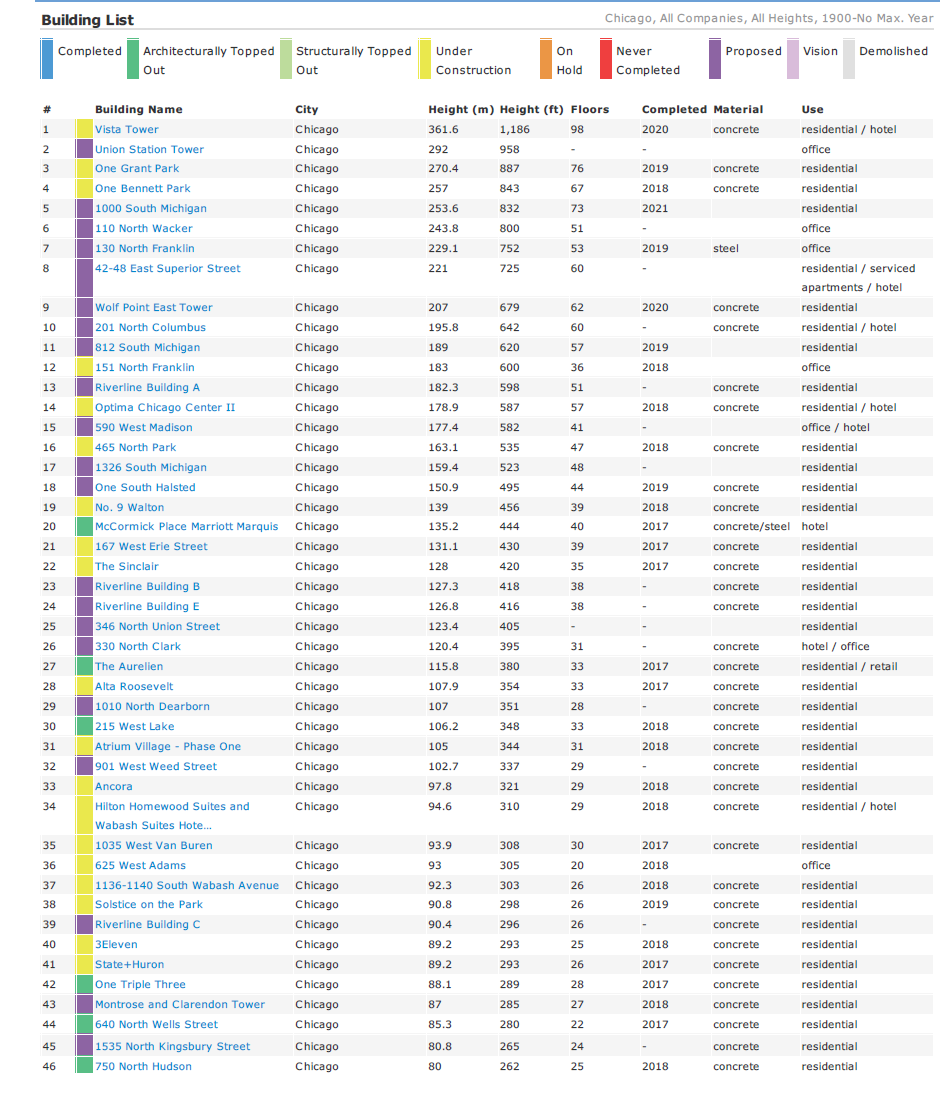Screen dimensions: 944x1101
Task: Sort by Use column header
Action: click(x=813, y=110)
